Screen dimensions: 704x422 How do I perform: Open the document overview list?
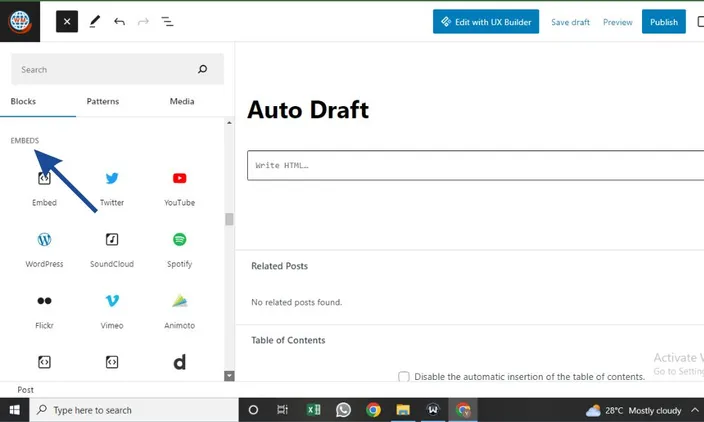[167, 22]
